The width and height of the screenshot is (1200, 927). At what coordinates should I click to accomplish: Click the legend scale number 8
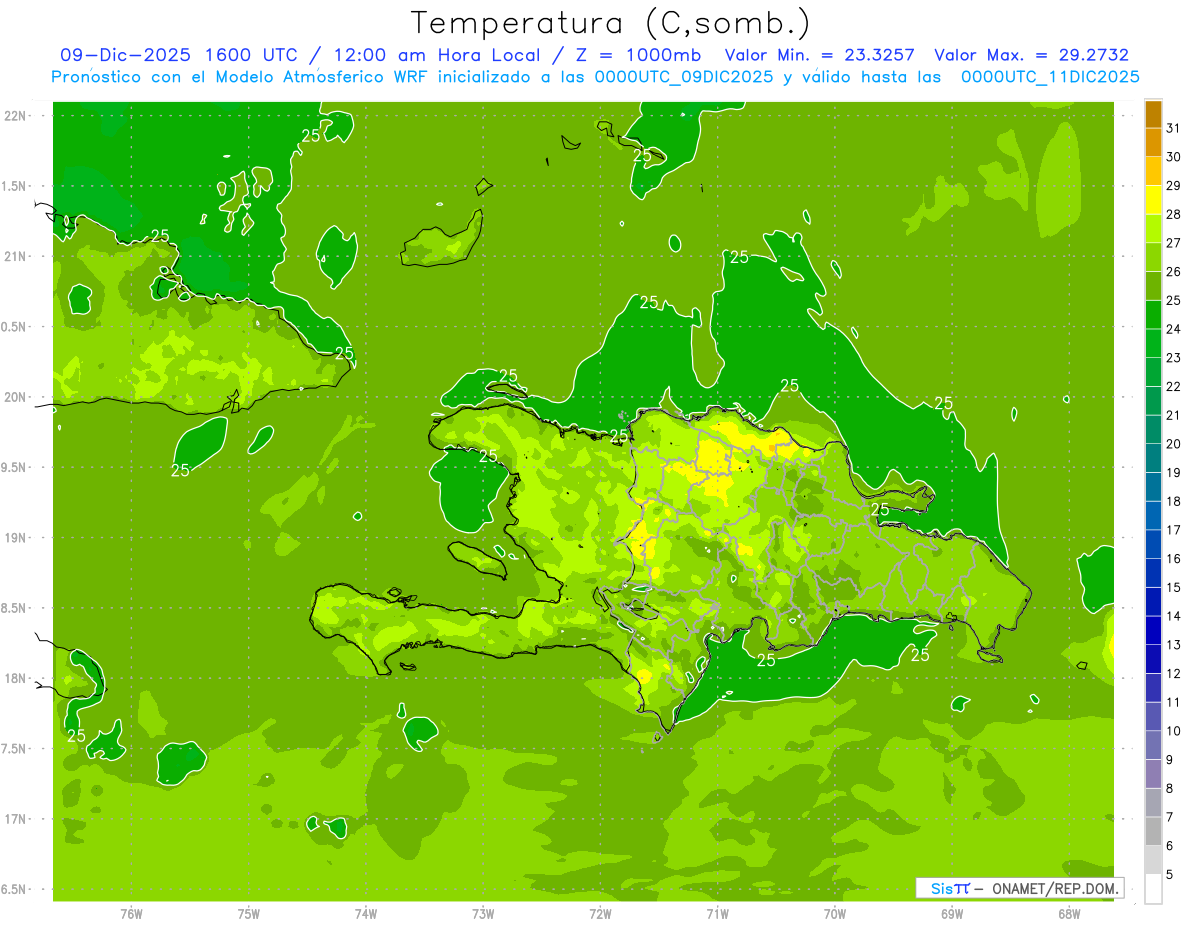click(x=1170, y=789)
